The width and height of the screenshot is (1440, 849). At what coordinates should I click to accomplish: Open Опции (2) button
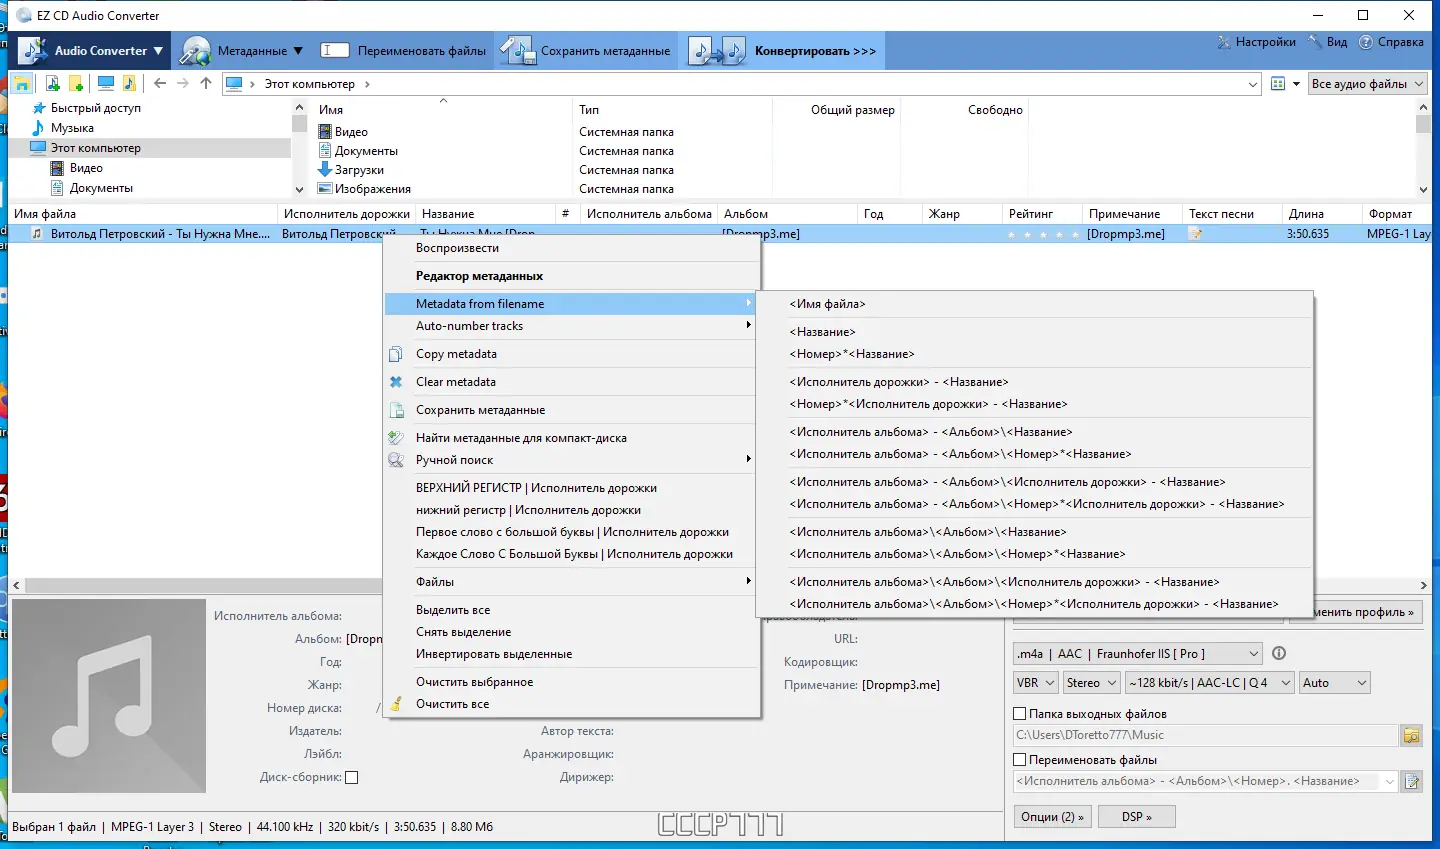click(x=1052, y=817)
